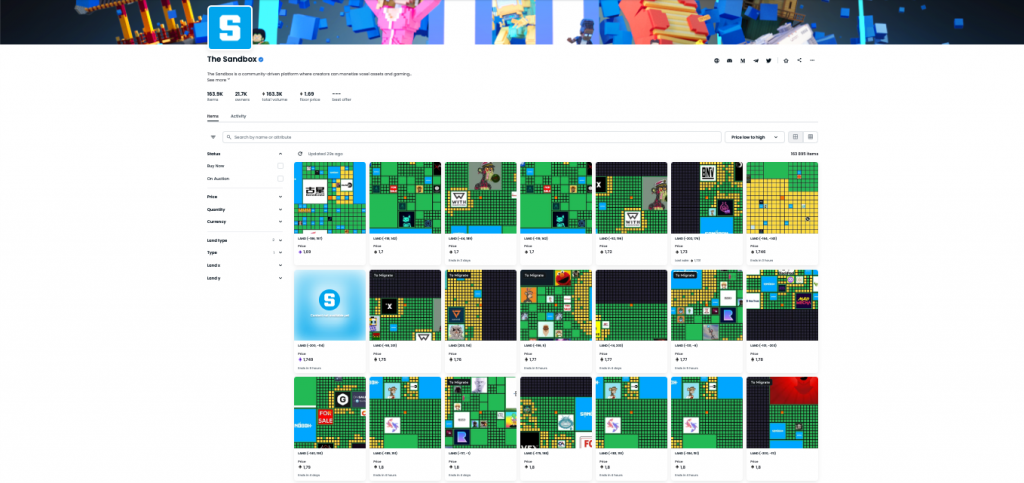Switch to small grid view icon
This screenshot has width=1024, height=483.
point(810,137)
